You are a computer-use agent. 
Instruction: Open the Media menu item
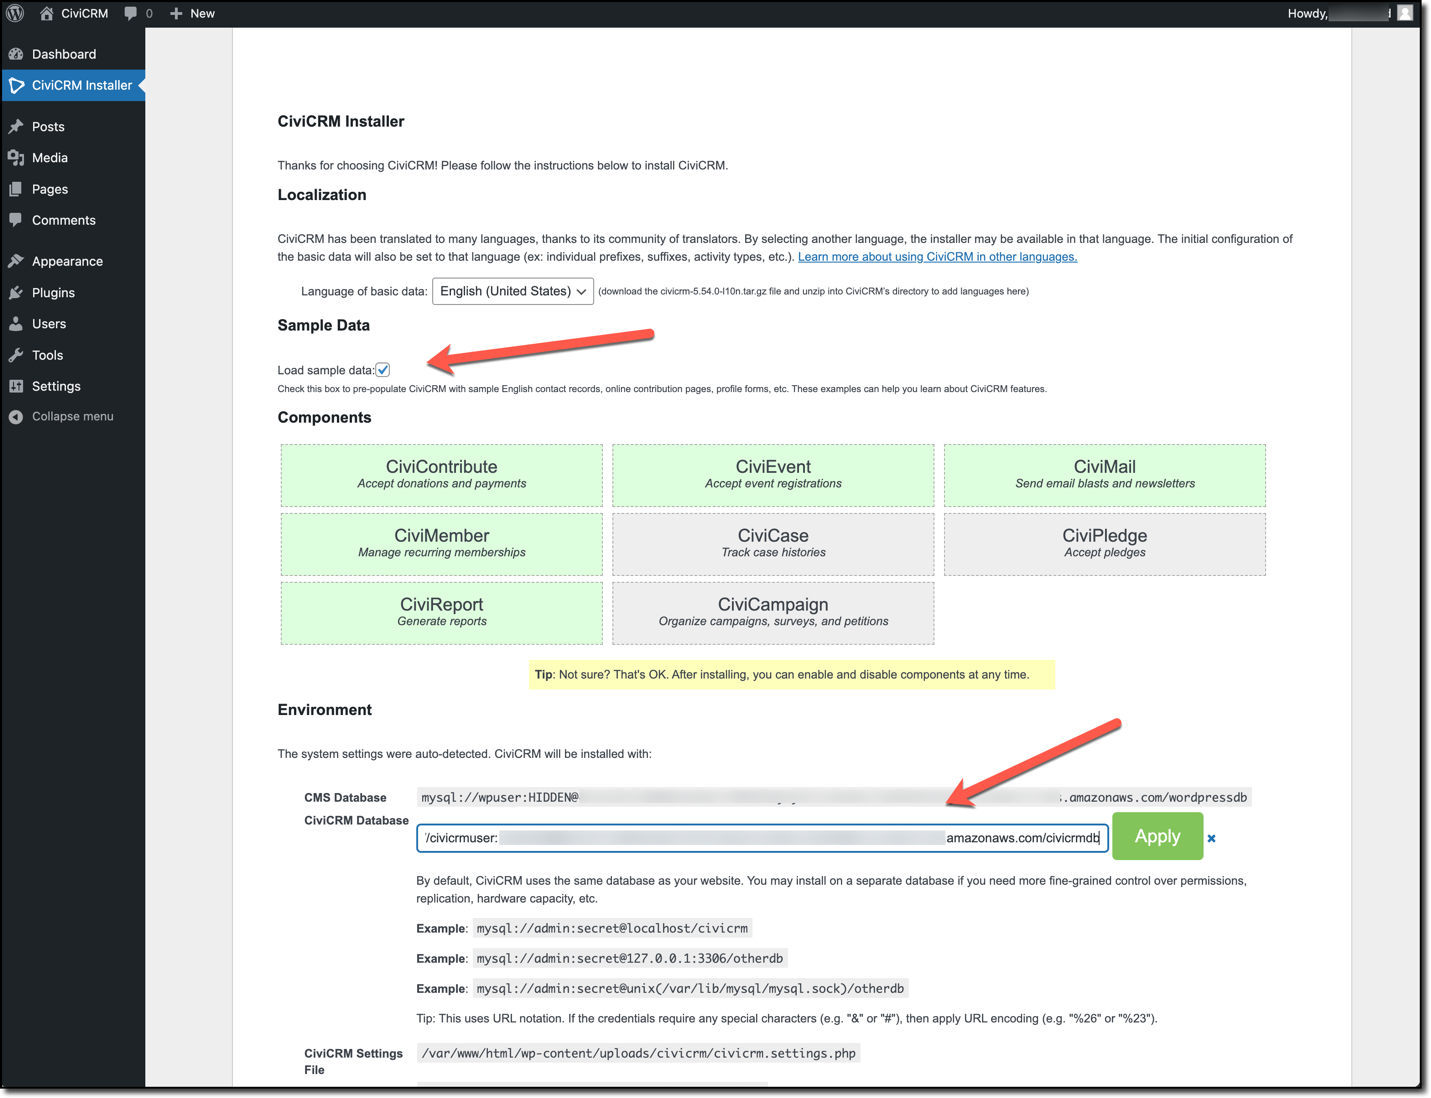pos(50,158)
